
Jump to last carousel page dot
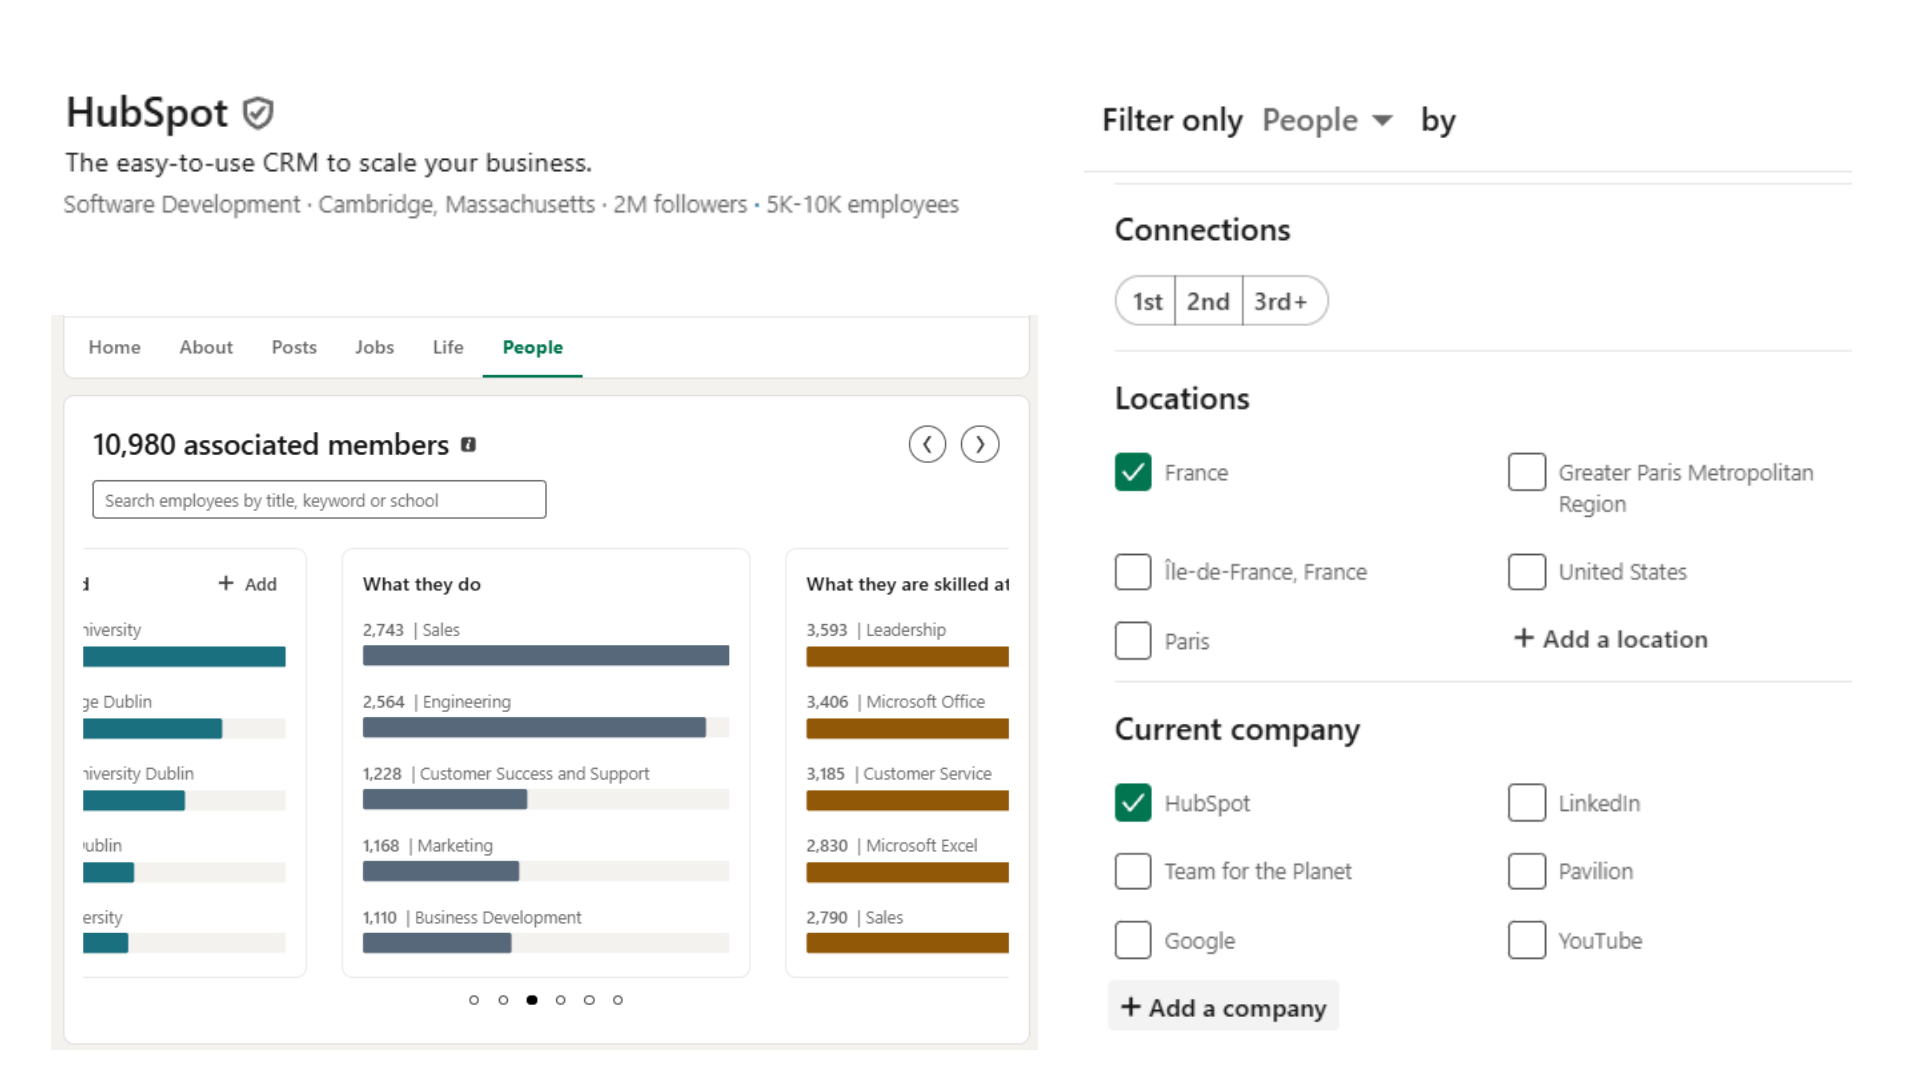[x=618, y=1000]
